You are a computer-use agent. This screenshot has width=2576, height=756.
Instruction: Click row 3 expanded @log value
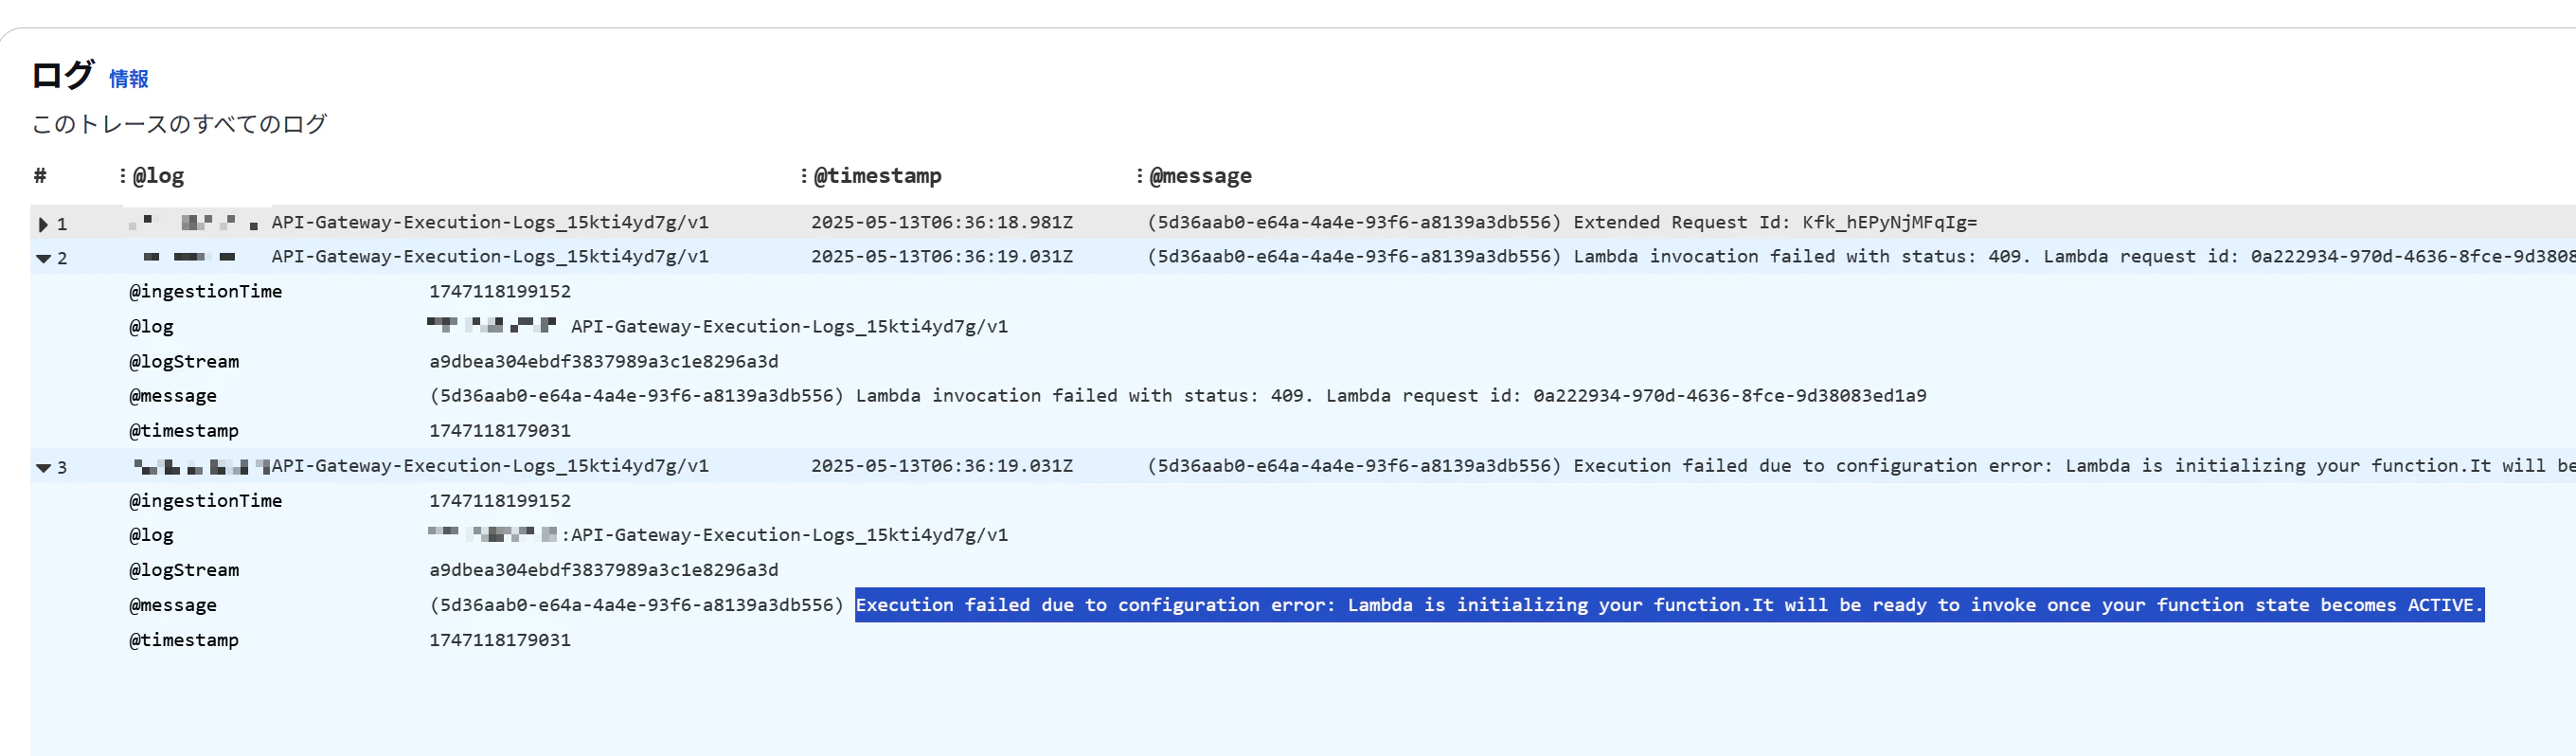pos(717,536)
